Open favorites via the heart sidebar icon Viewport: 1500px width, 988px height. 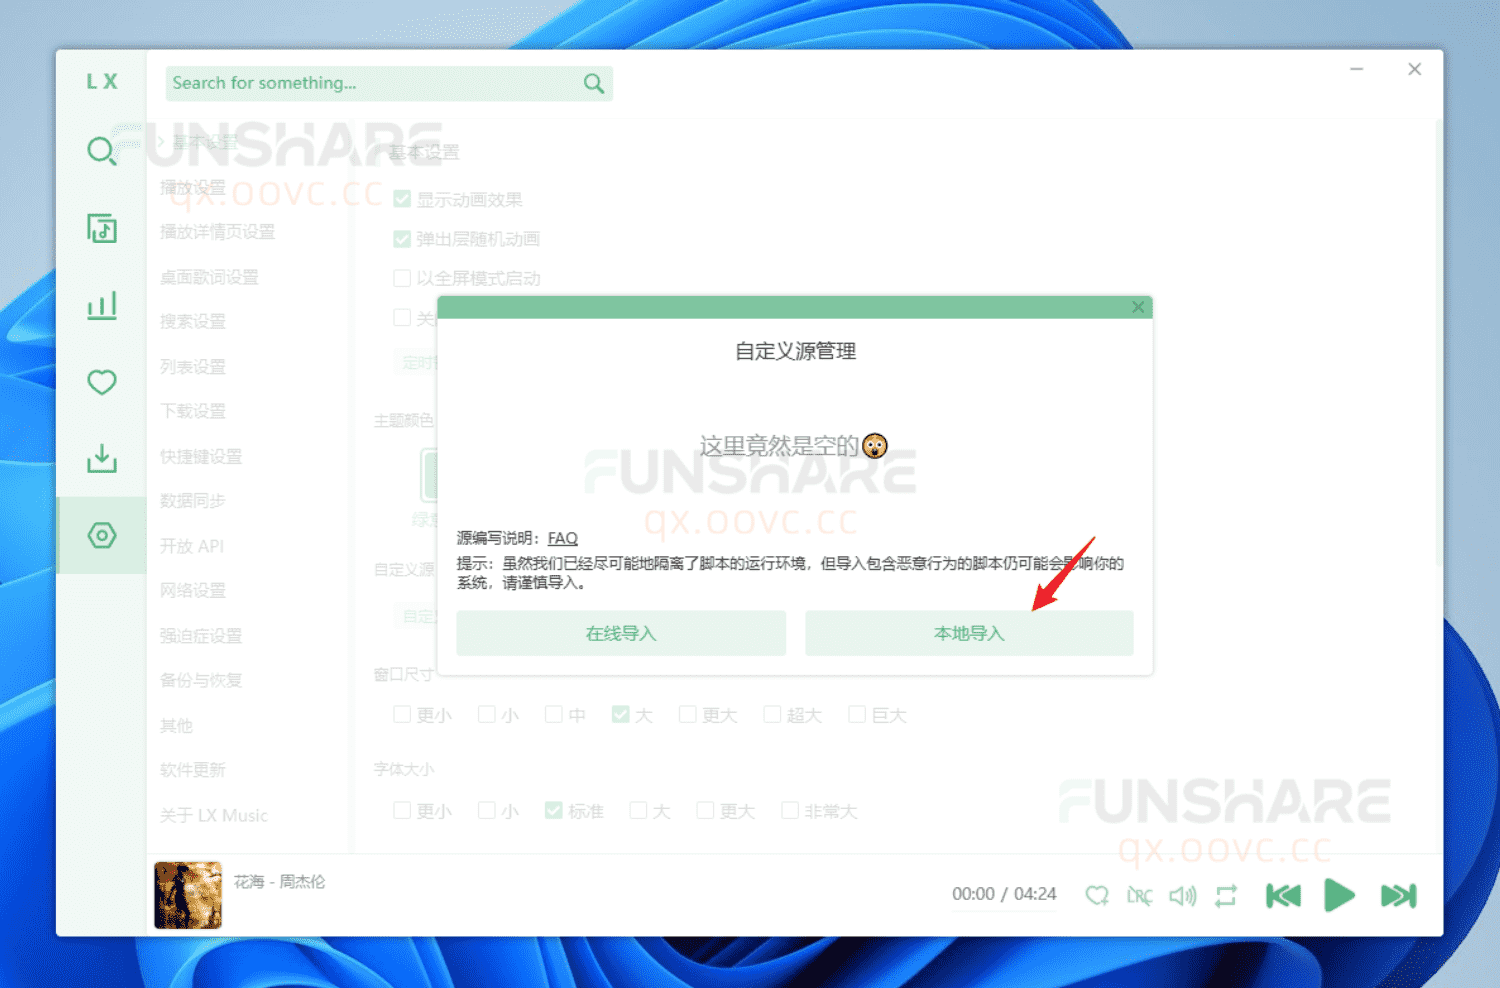pos(101,382)
